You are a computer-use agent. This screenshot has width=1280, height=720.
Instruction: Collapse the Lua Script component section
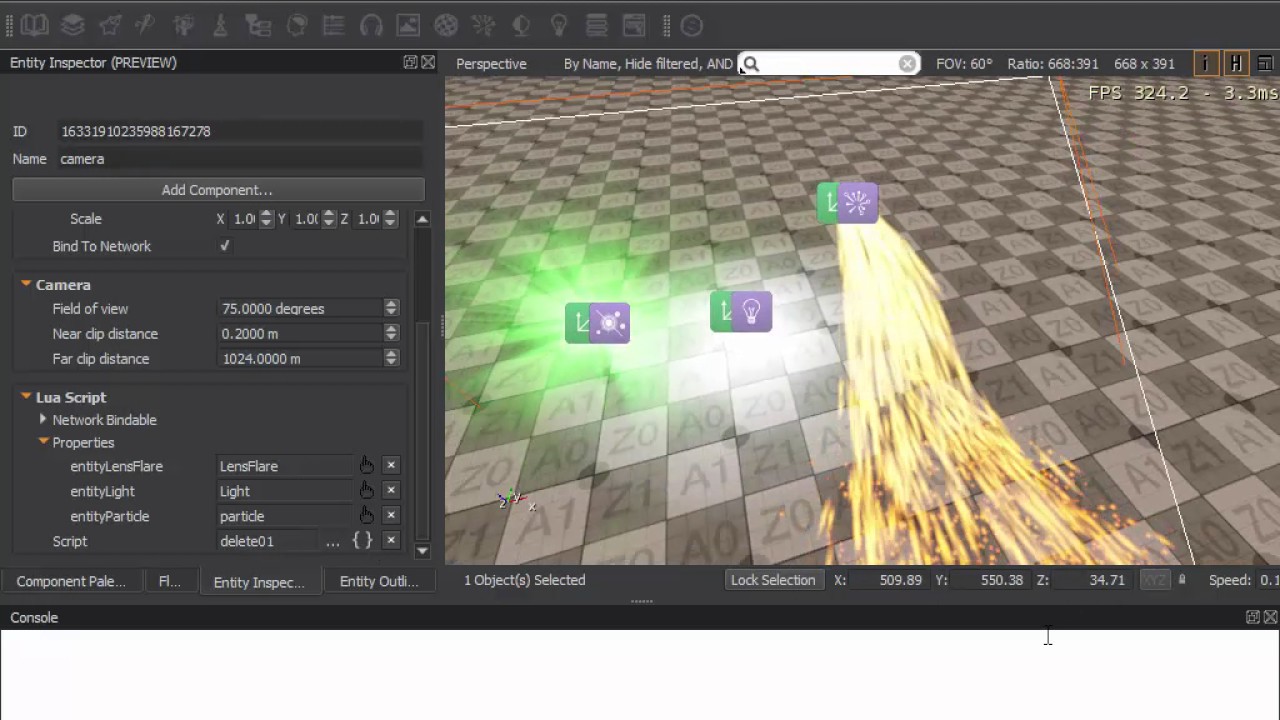pos(26,397)
